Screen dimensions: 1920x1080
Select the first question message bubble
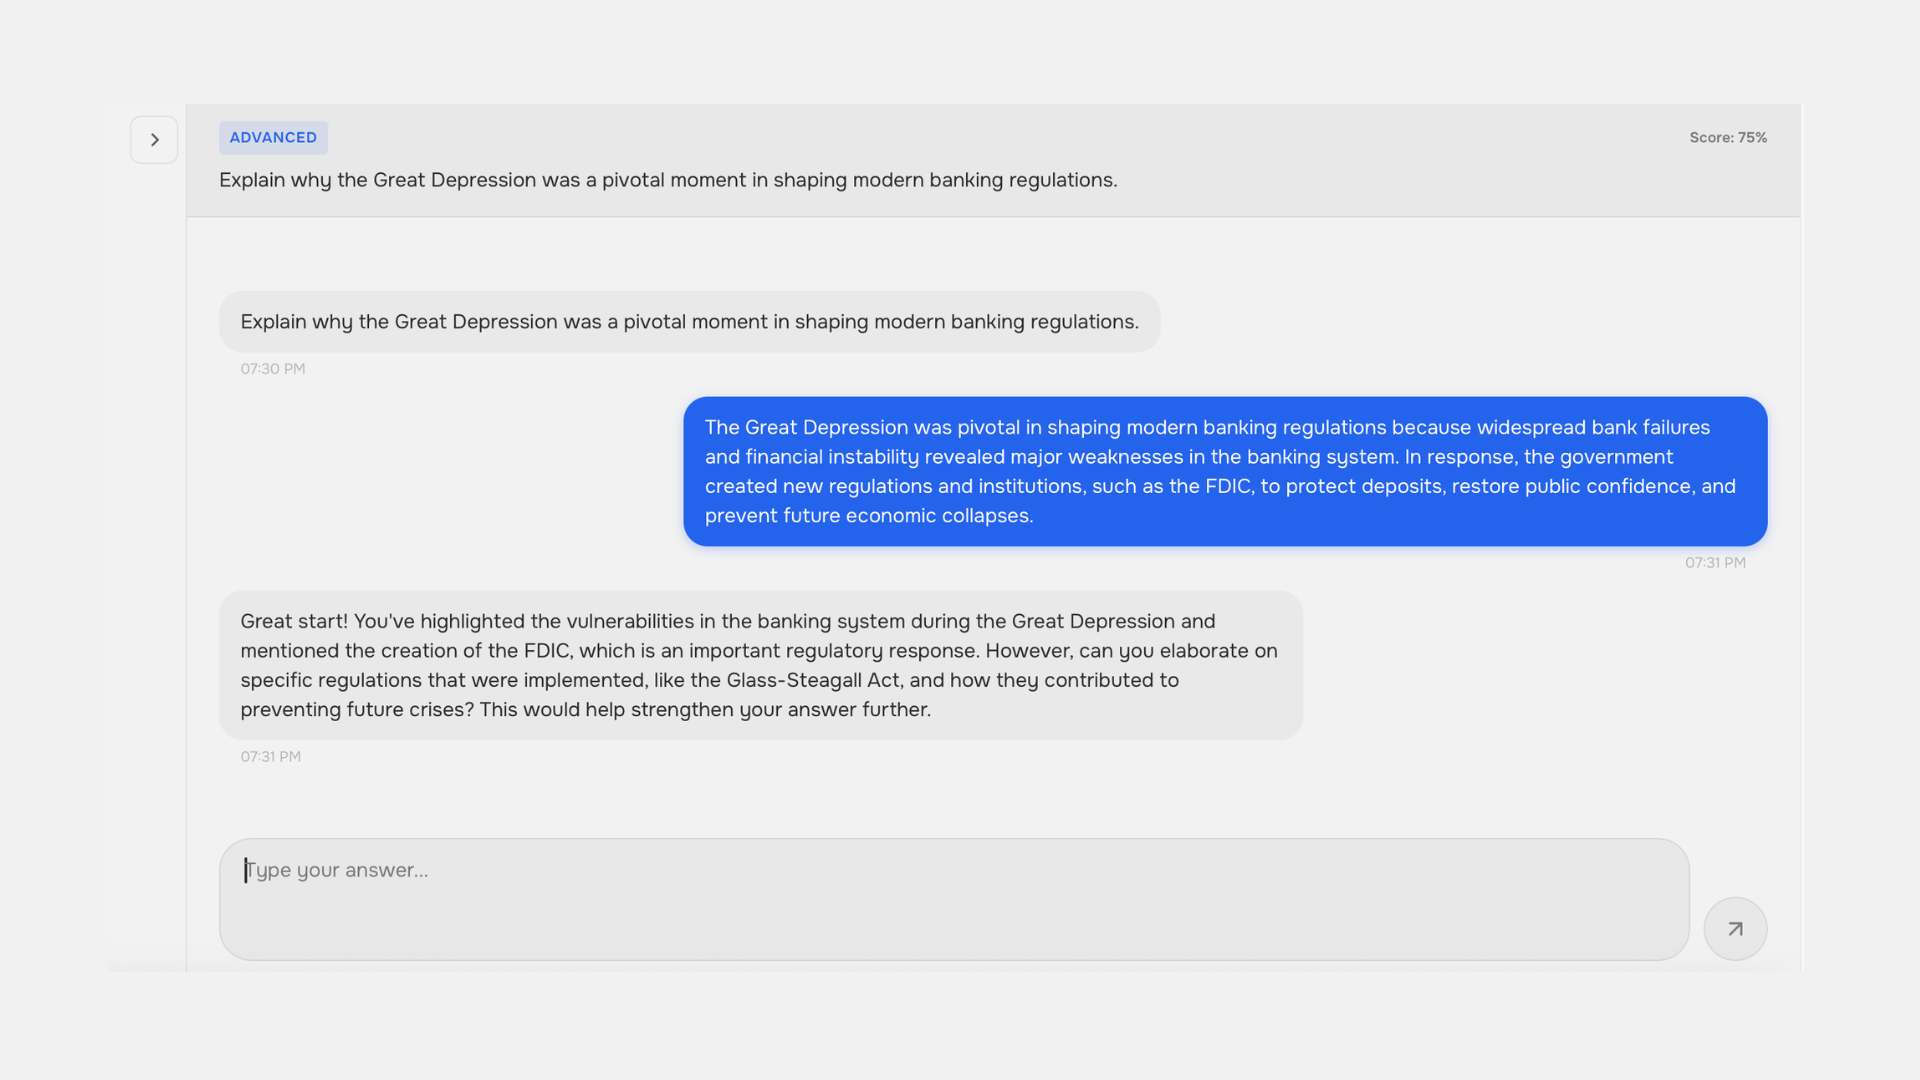689,322
